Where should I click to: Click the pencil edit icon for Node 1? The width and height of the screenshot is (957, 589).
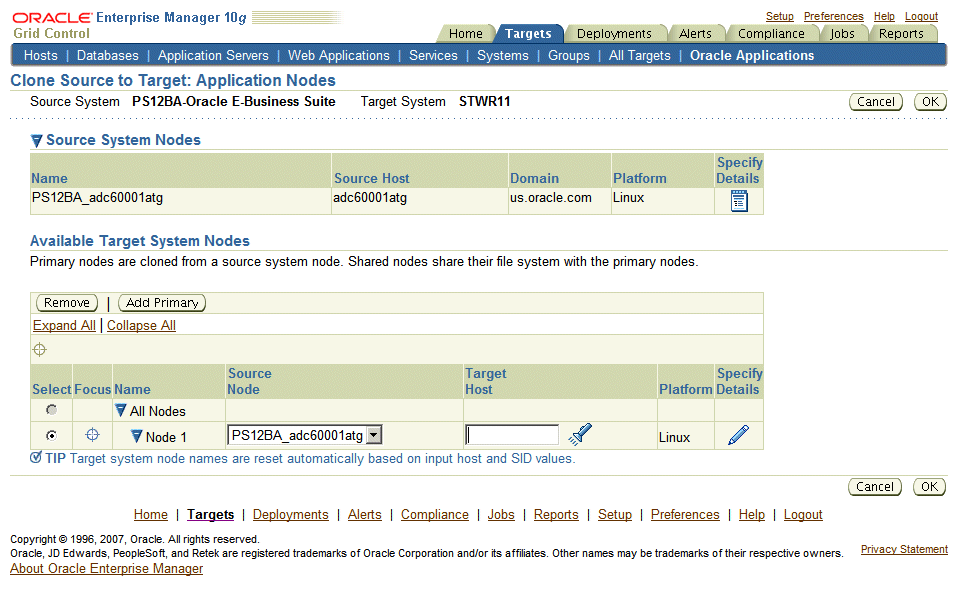(739, 435)
